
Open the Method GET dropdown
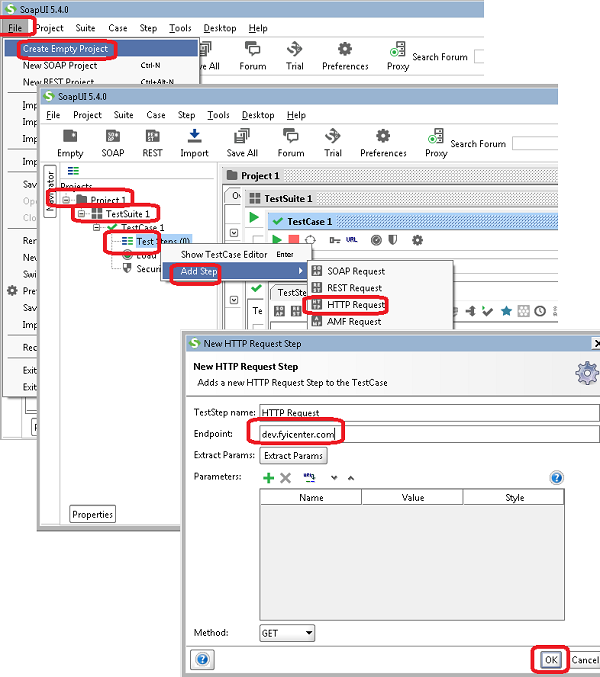287,633
